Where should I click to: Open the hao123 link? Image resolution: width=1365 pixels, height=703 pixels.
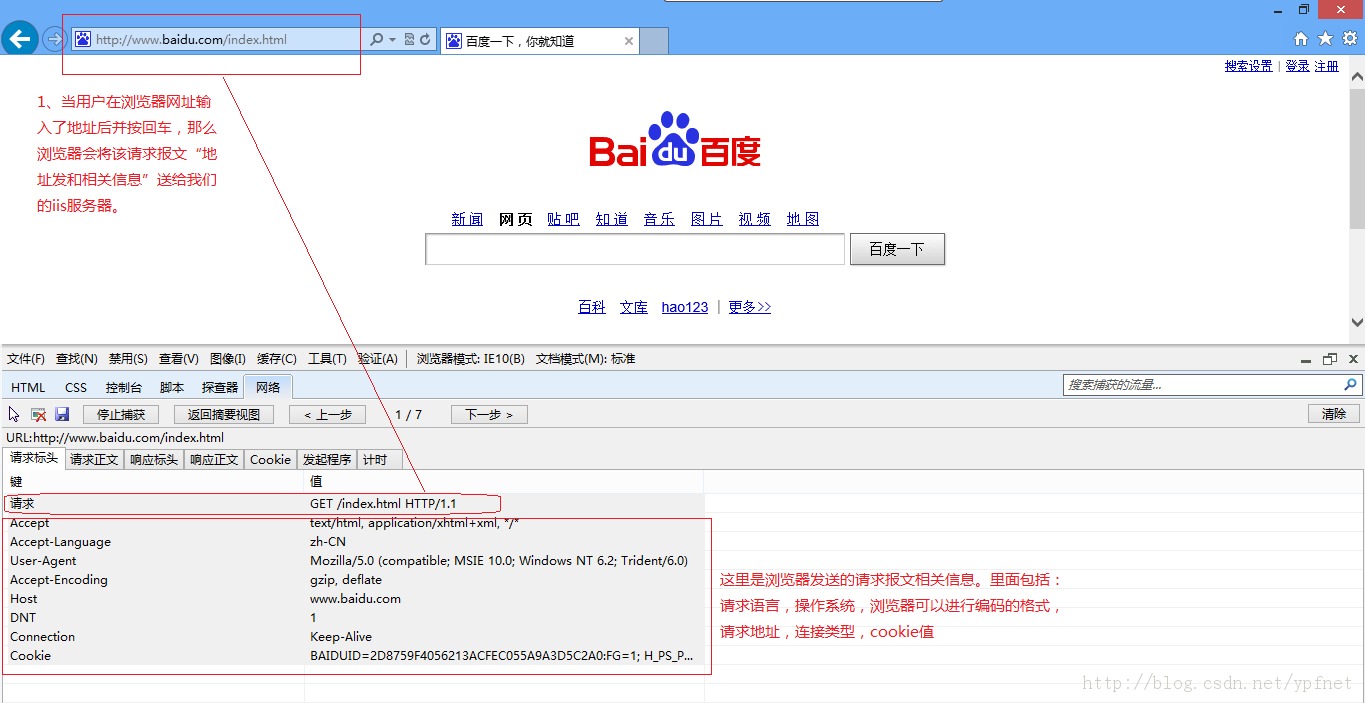(x=684, y=307)
